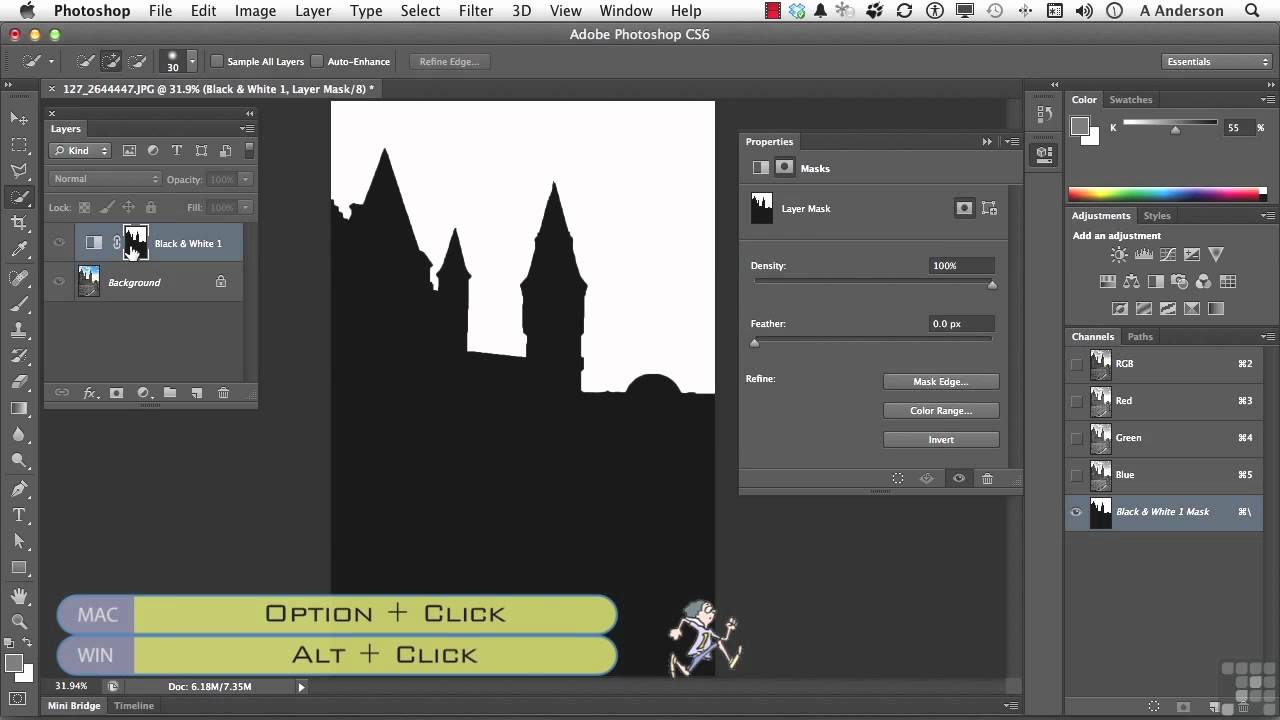1280x720 pixels.
Task: Select the Healing Brush tool
Action: [19, 277]
